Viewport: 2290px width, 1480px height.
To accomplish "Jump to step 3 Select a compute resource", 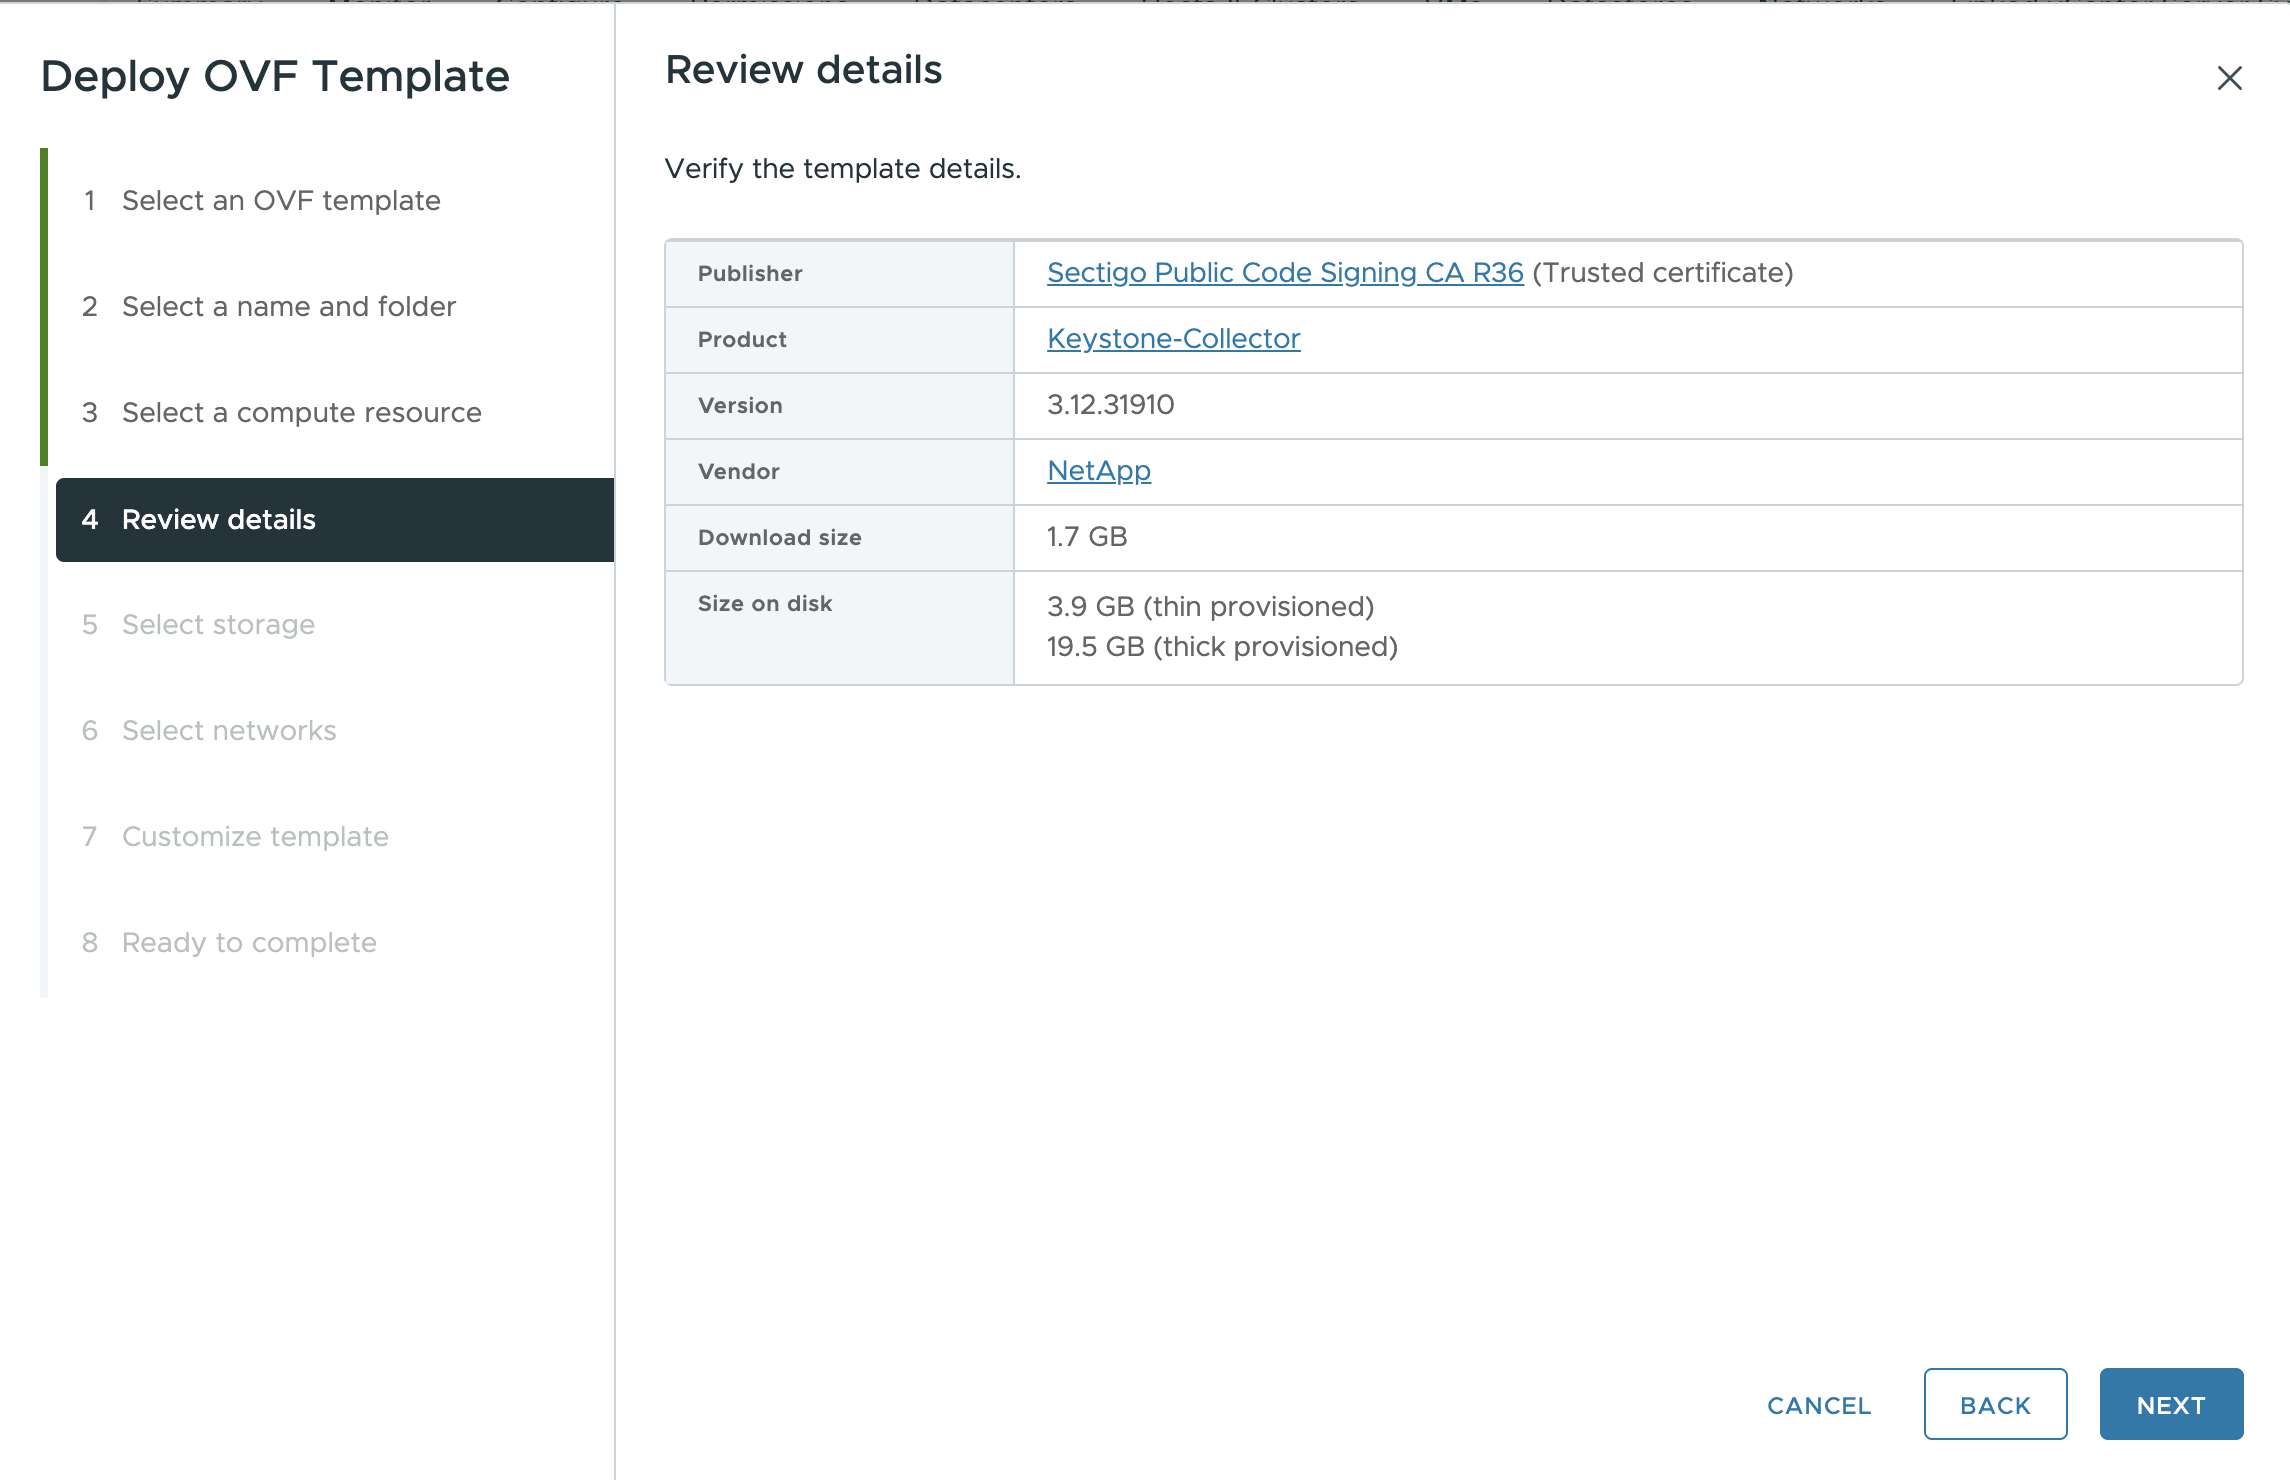I will (301, 412).
